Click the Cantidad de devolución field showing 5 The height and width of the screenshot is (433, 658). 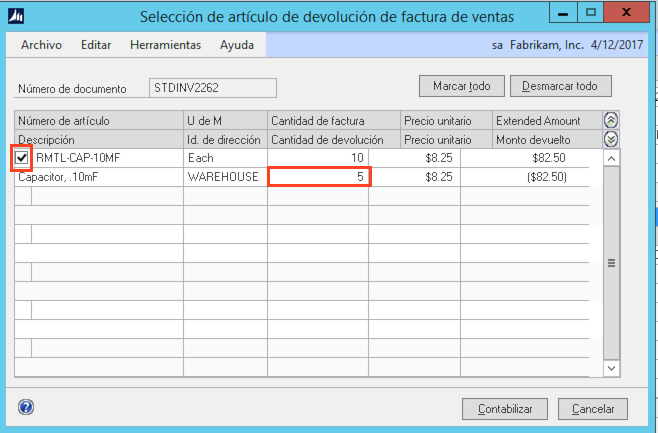click(319, 177)
